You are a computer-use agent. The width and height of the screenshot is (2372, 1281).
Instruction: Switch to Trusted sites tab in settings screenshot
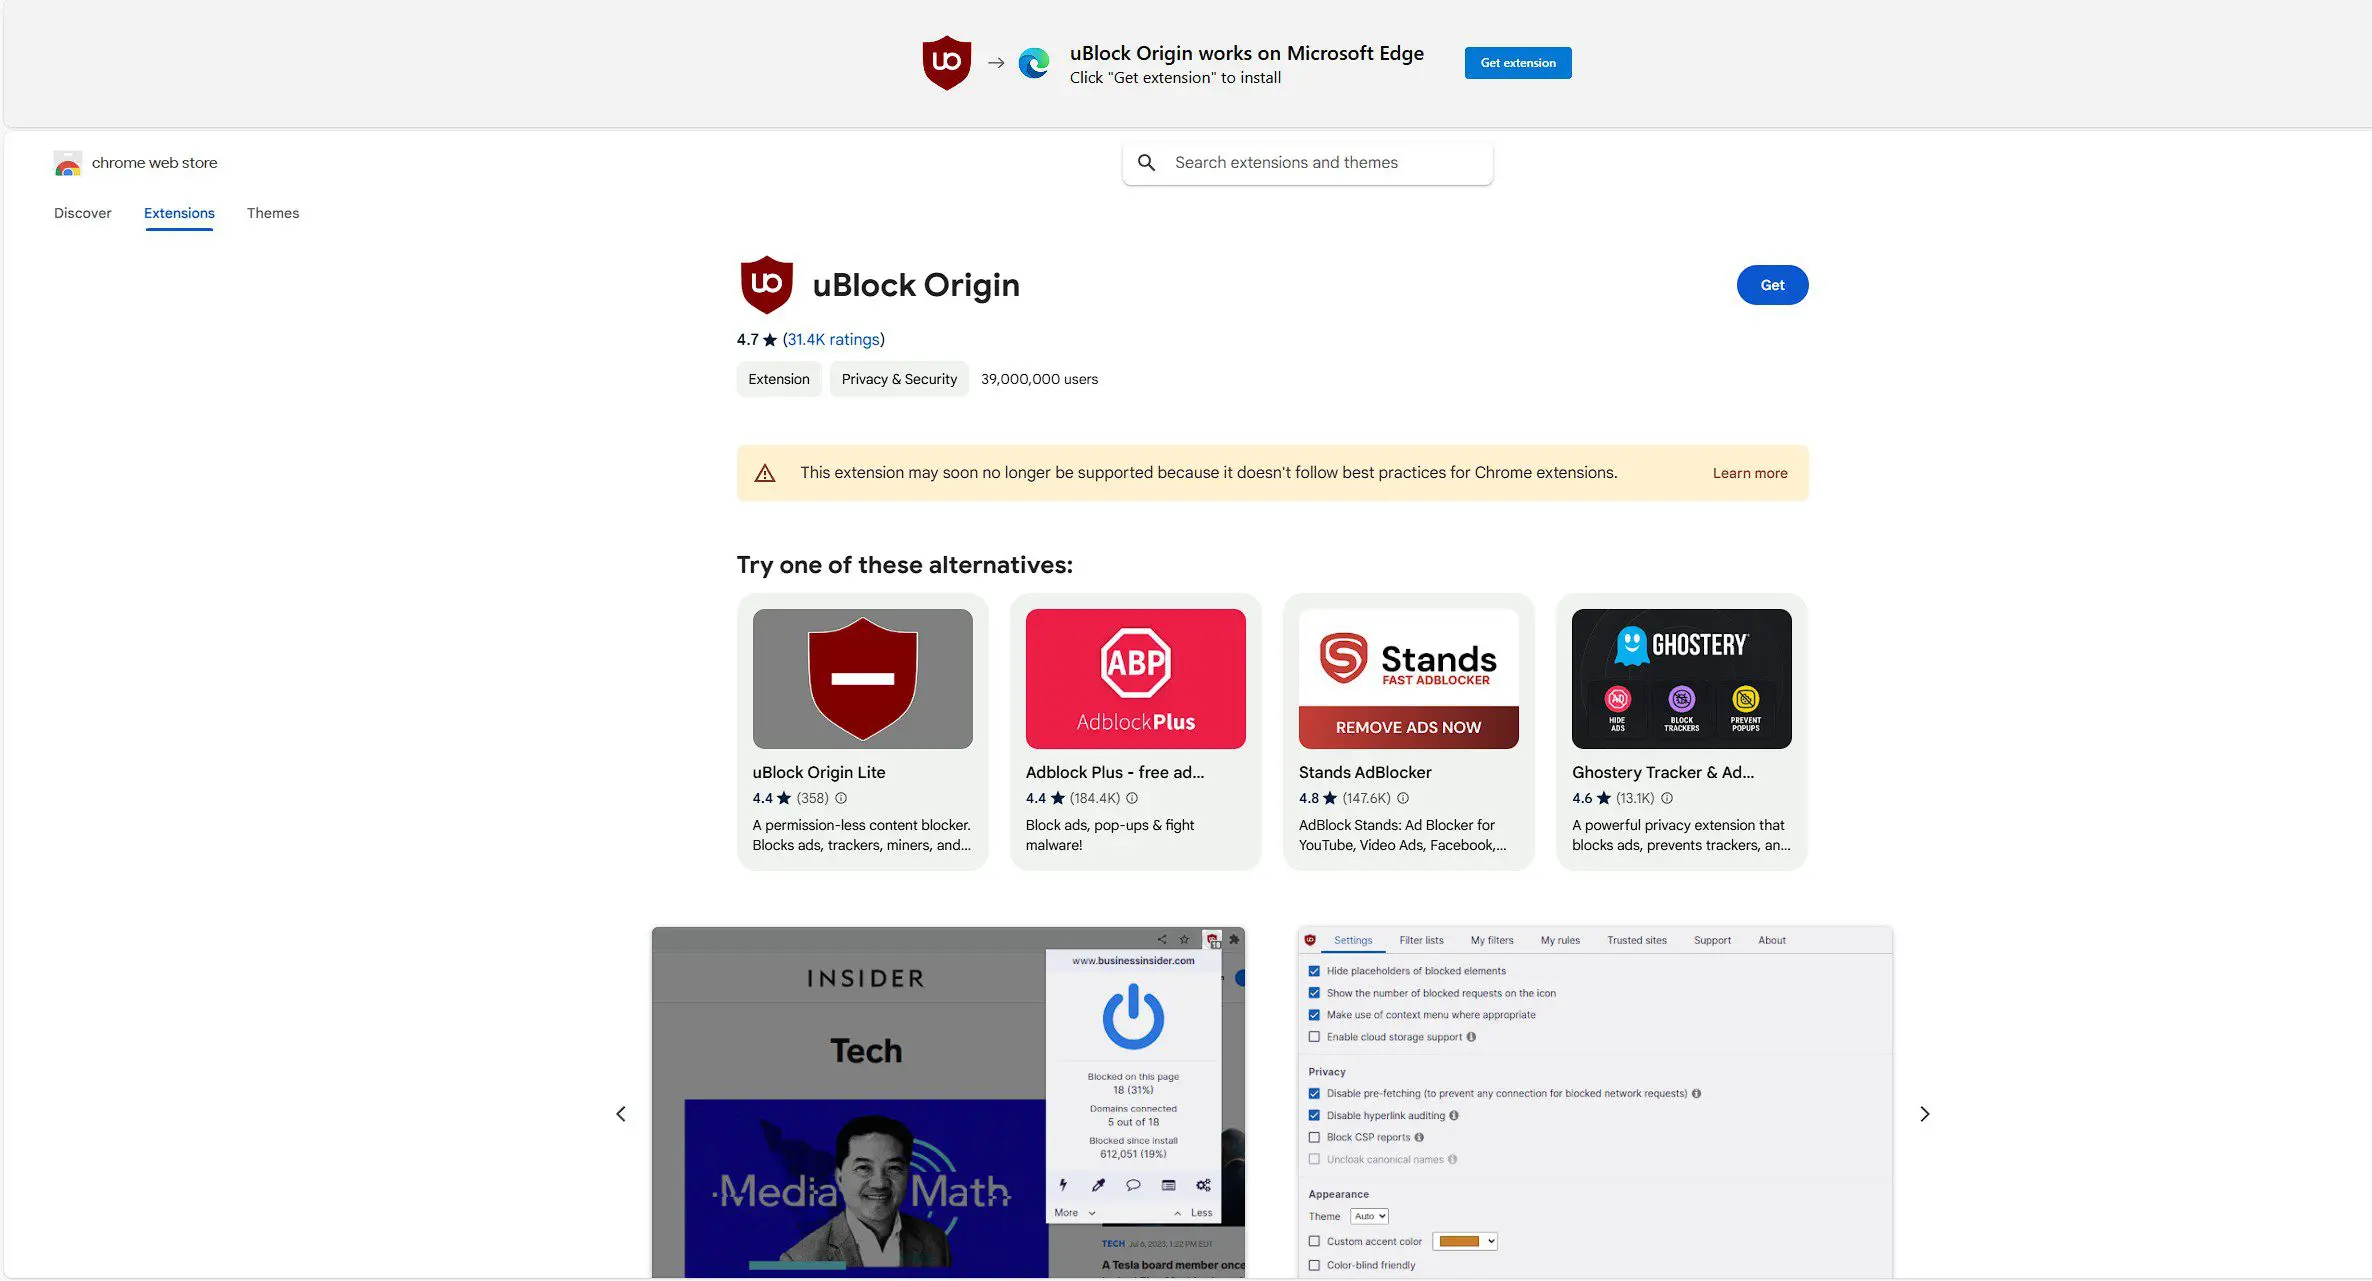pos(1637,941)
